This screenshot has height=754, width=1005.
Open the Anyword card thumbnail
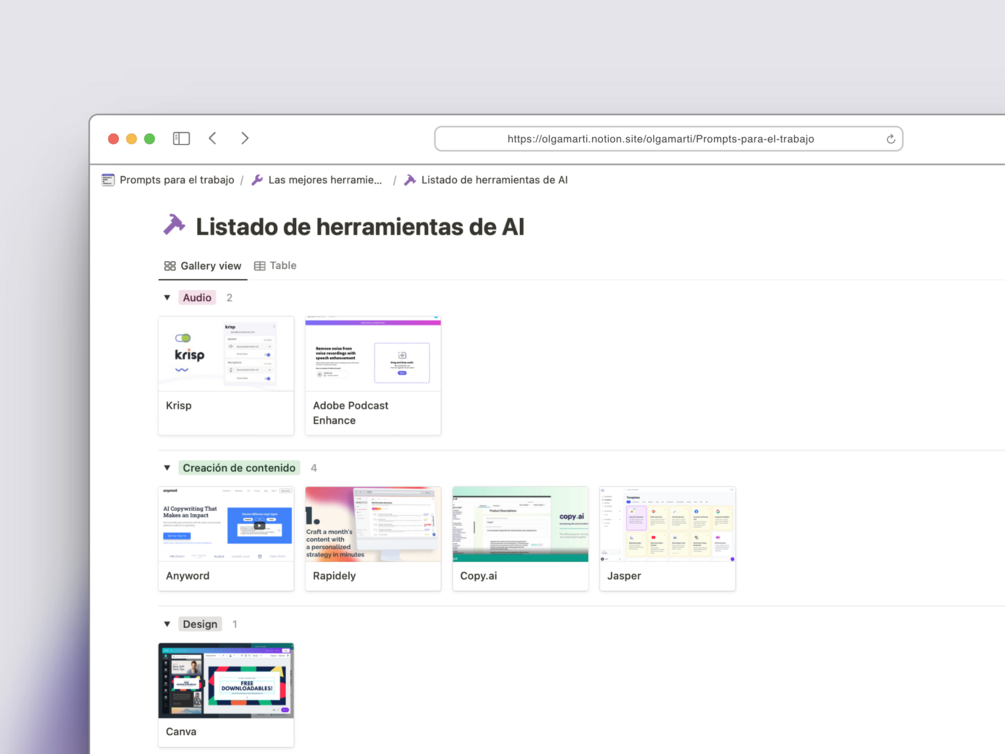pos(226,524)
